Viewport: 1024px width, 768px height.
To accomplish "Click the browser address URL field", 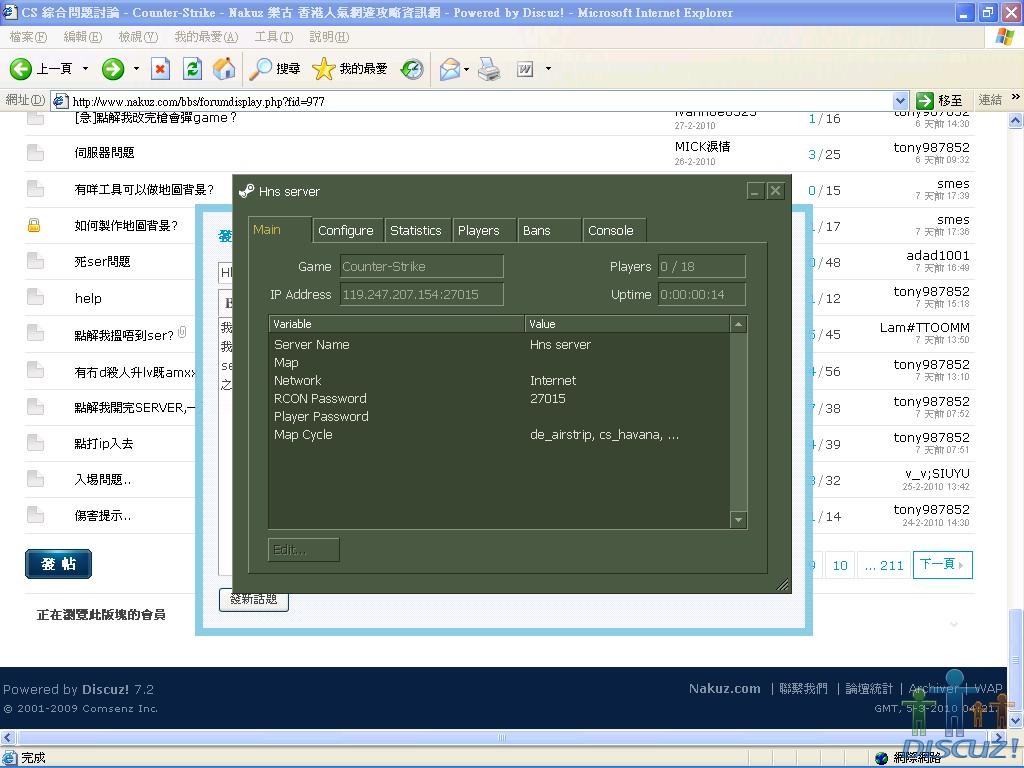I will 480,101.
